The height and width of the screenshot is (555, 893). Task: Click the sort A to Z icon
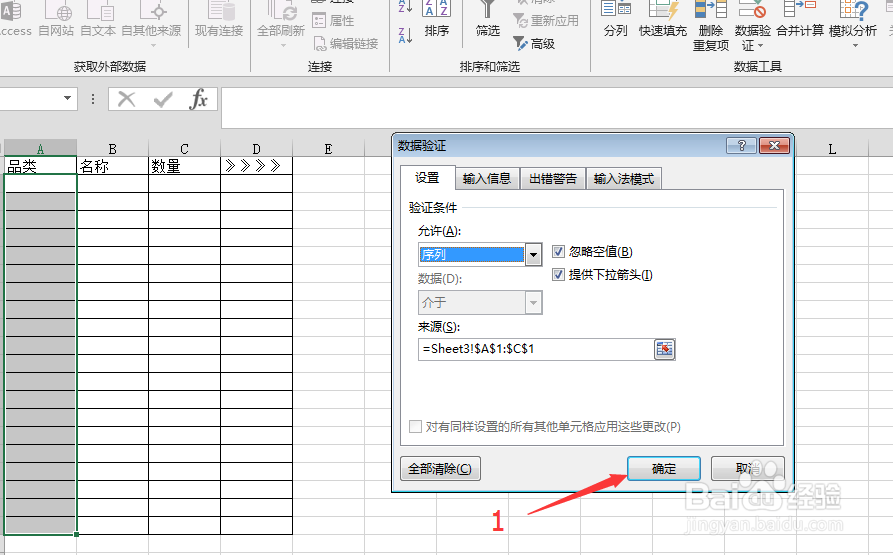405,6
